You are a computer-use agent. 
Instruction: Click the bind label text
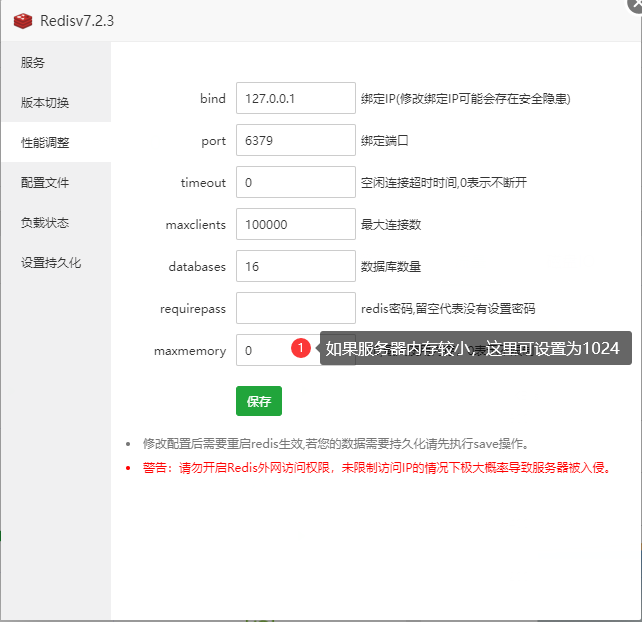(x=213, y=99)
